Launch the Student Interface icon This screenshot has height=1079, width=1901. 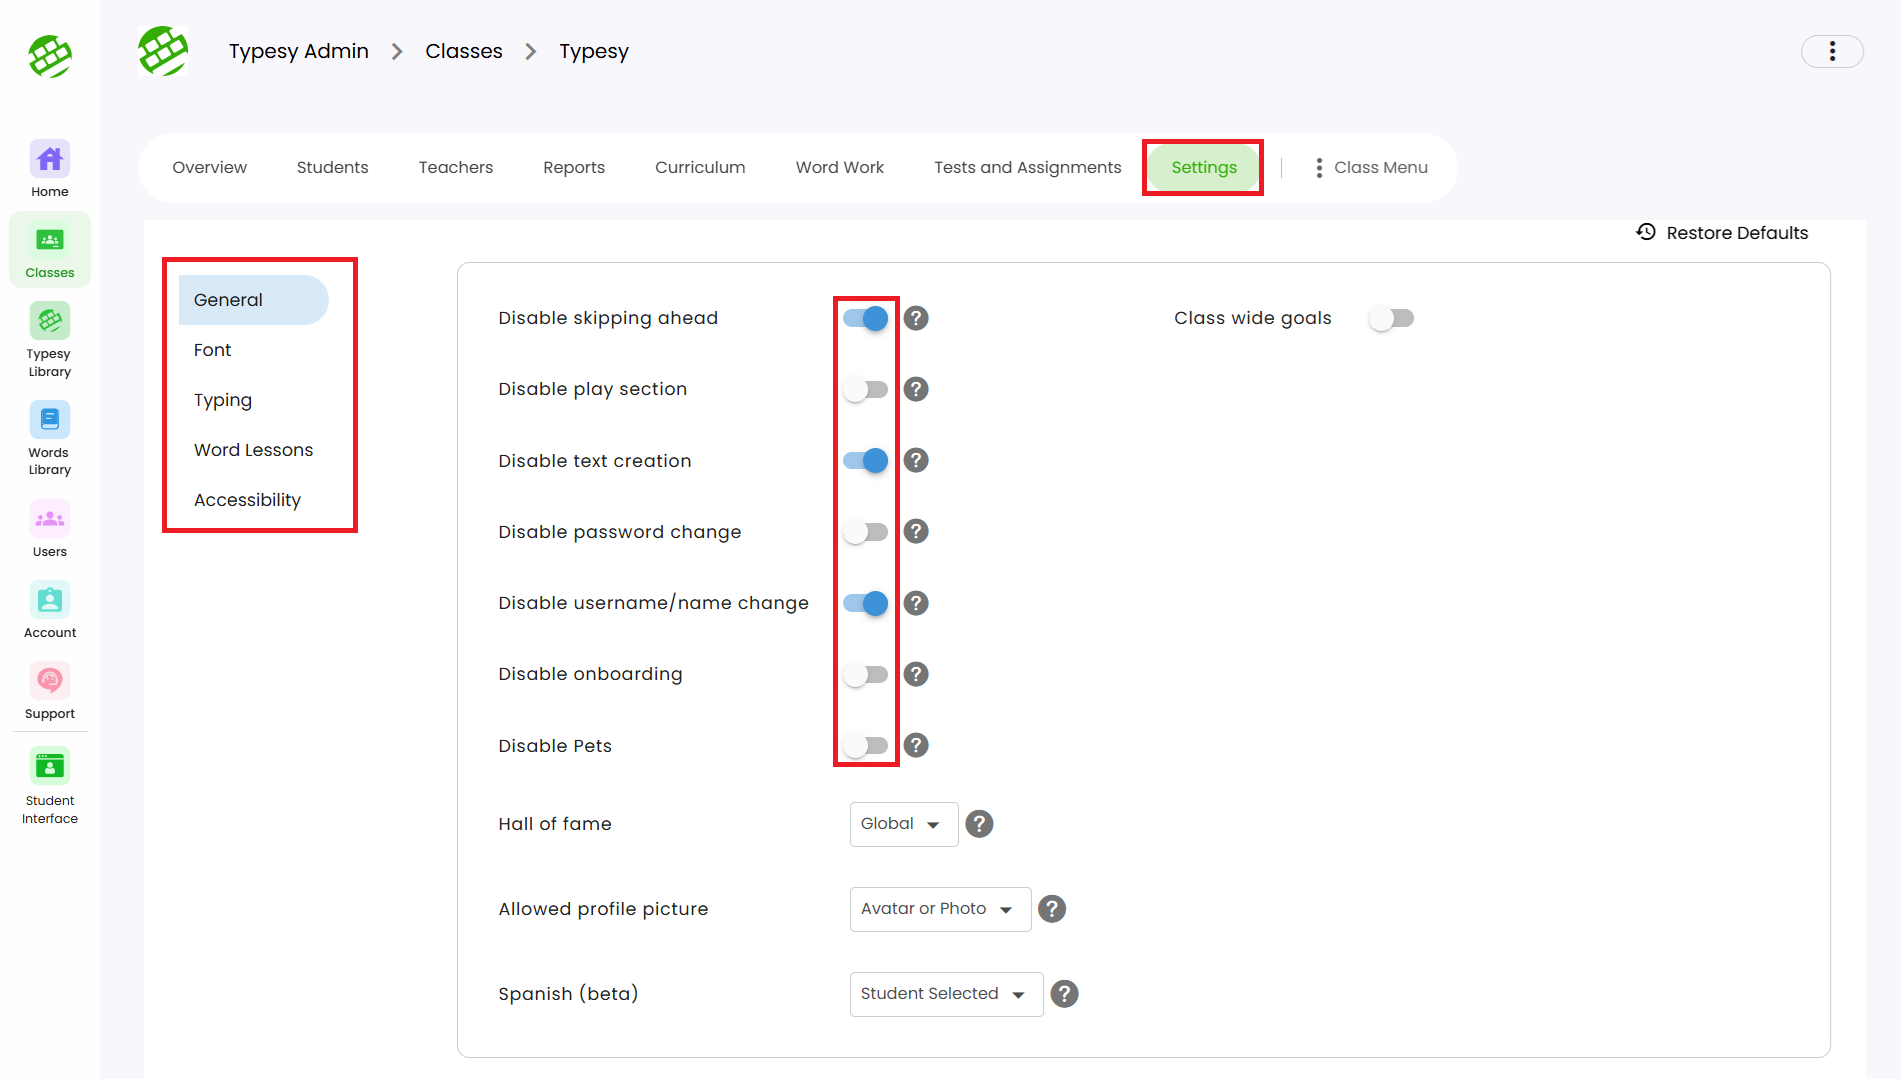coord(49,767)
